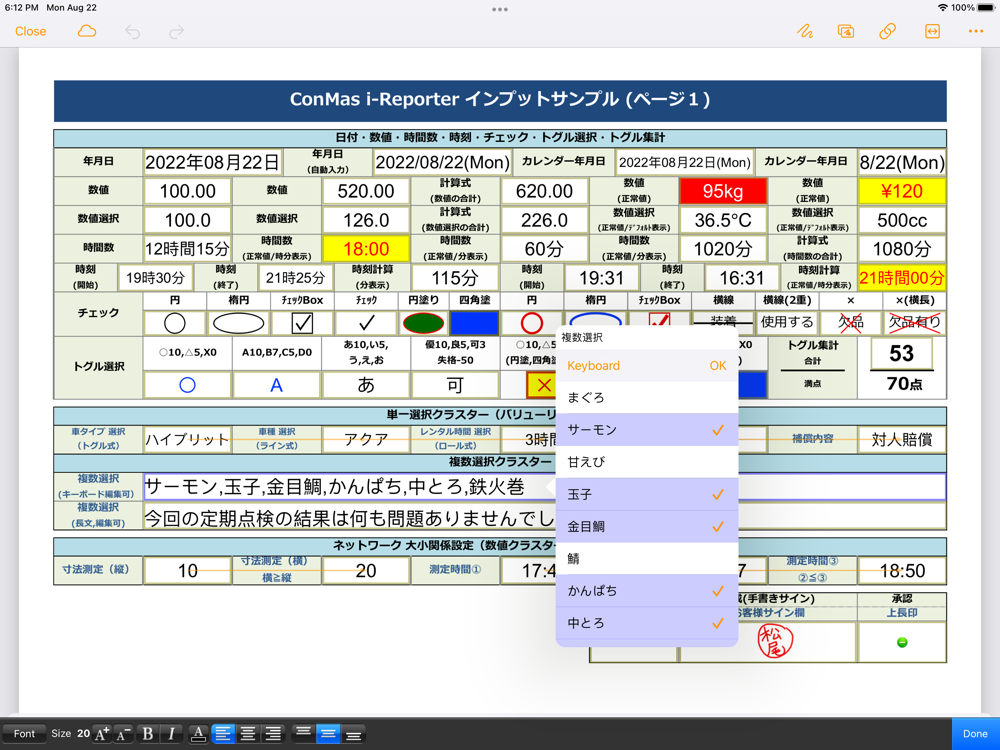Select 甘えび in the list
Viewport: 1000px width, 750px height.
[647, 462]
